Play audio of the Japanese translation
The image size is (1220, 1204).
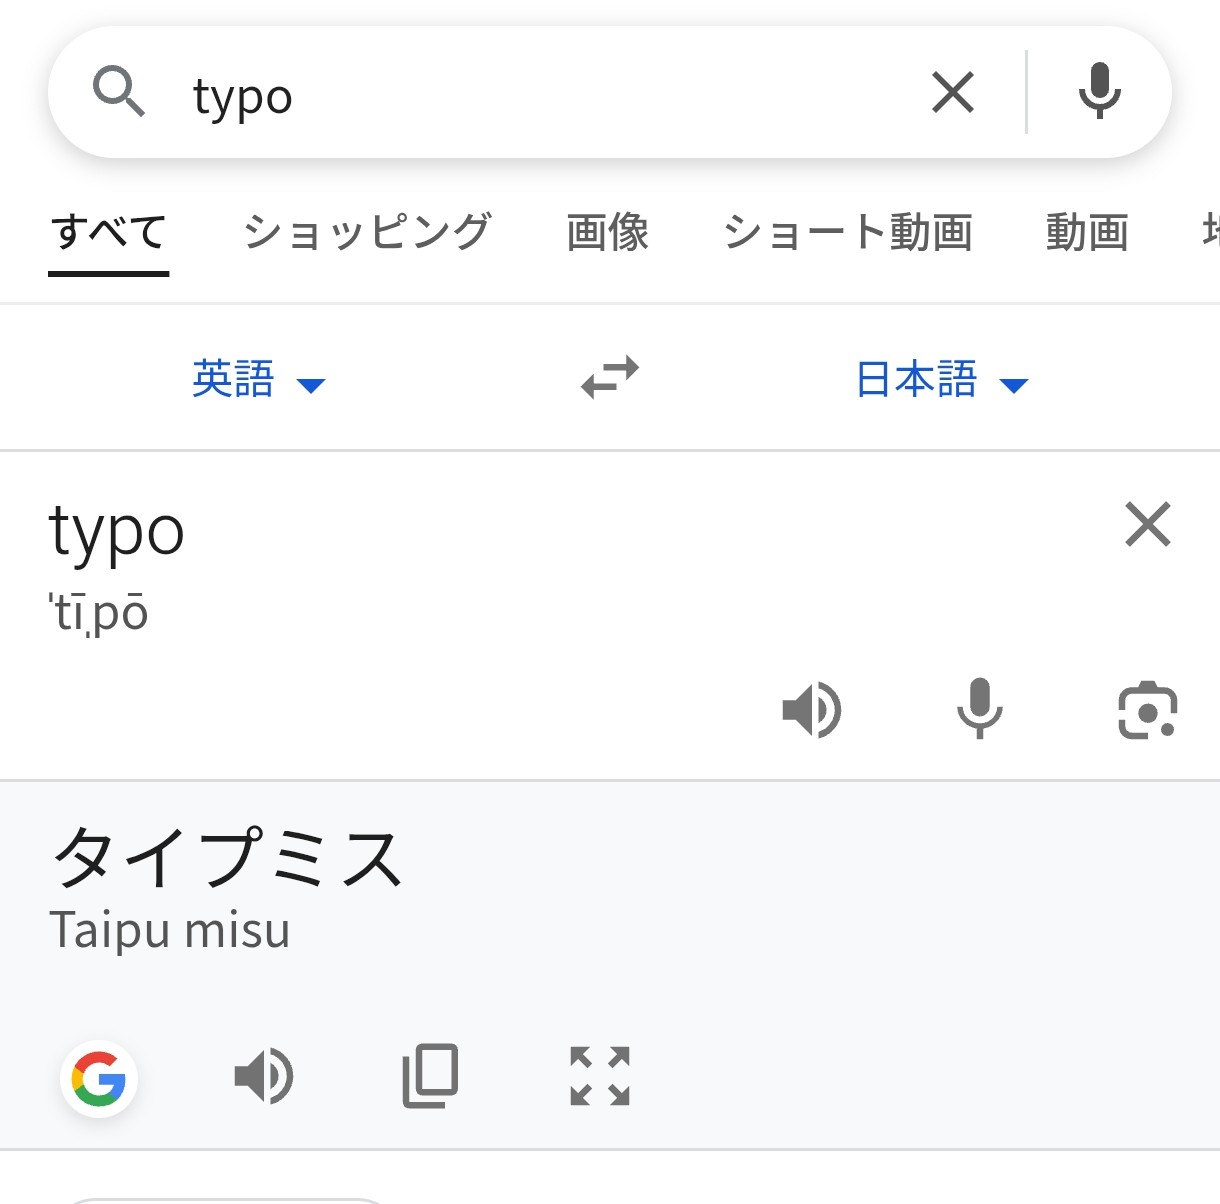pyautogui.click(x=264, y=1076)
